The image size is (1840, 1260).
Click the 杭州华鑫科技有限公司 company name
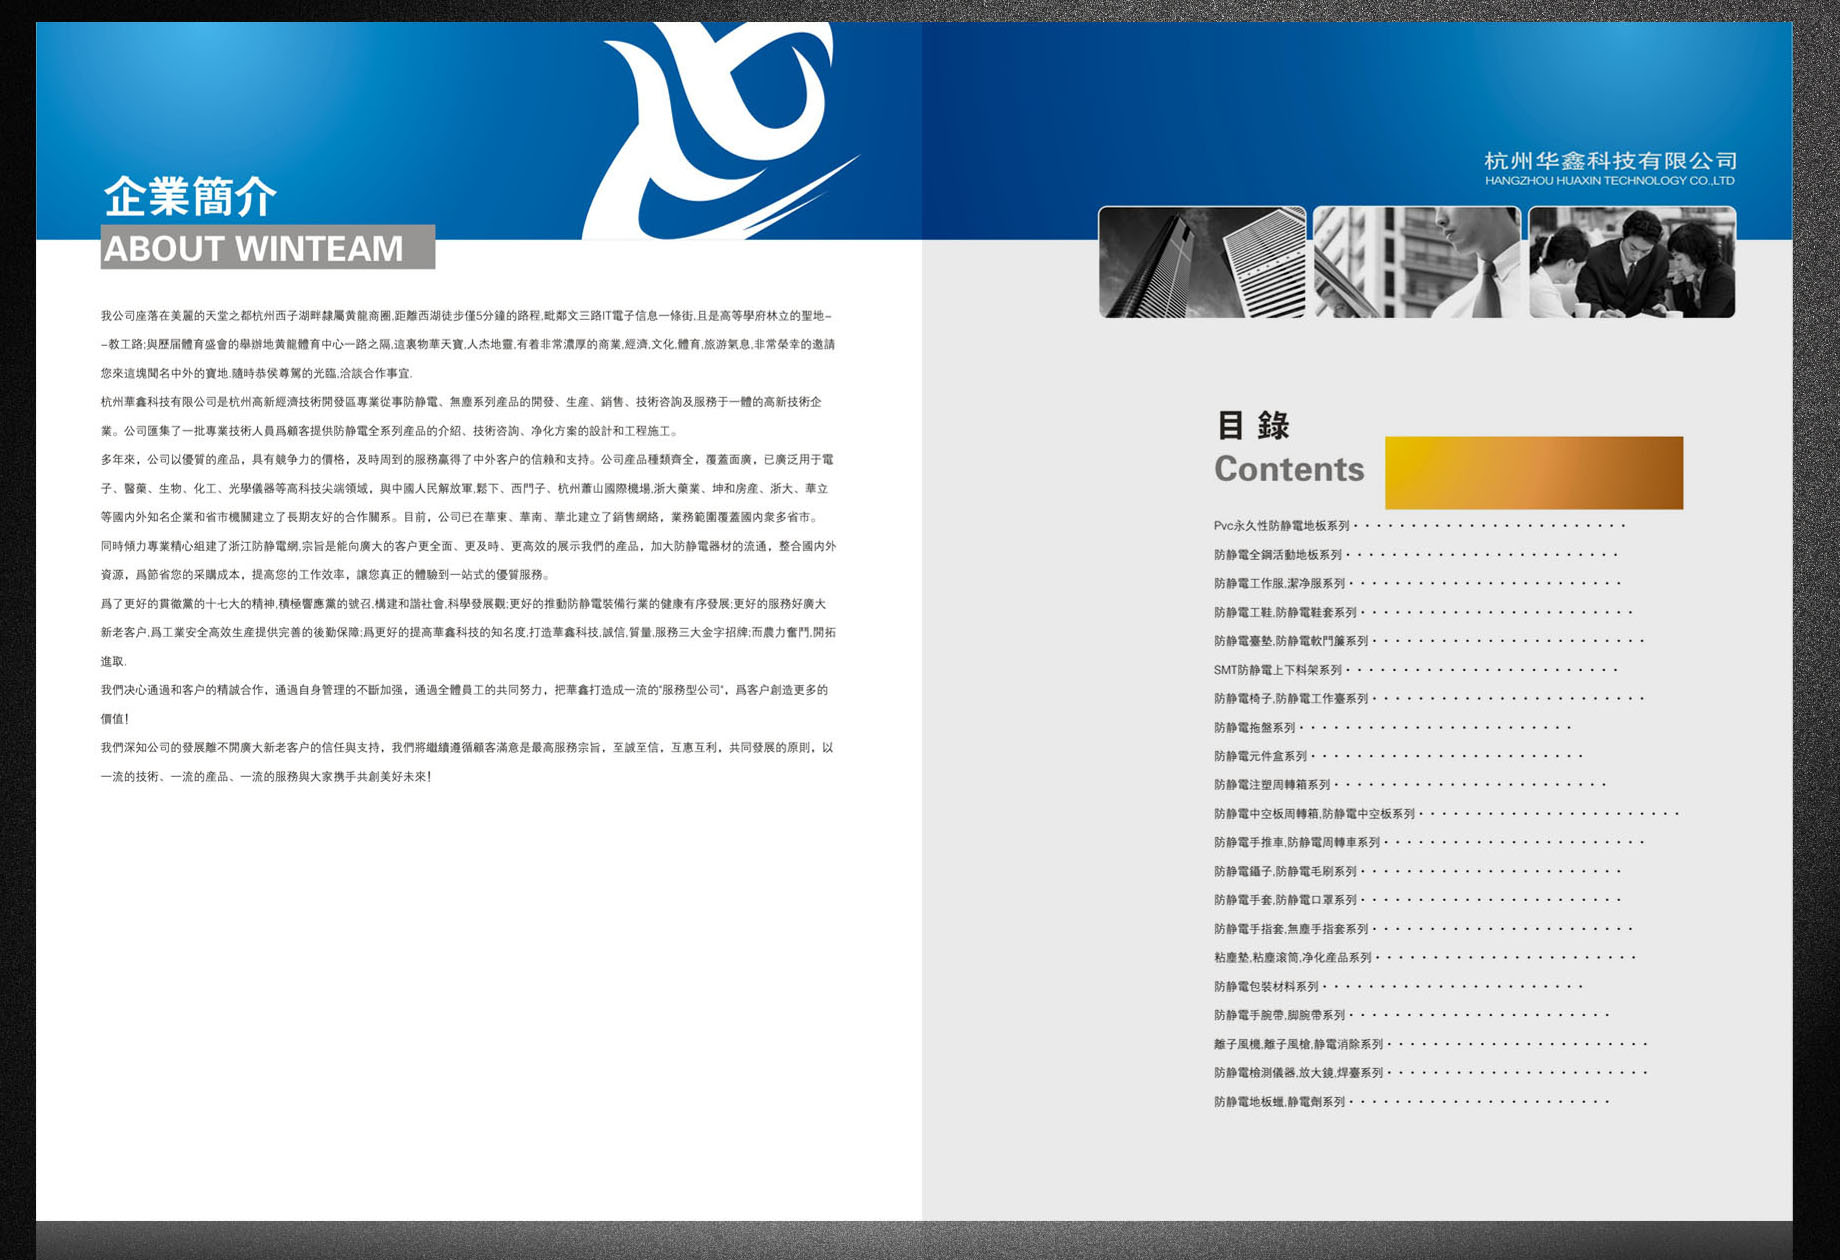click(1610, 161)
